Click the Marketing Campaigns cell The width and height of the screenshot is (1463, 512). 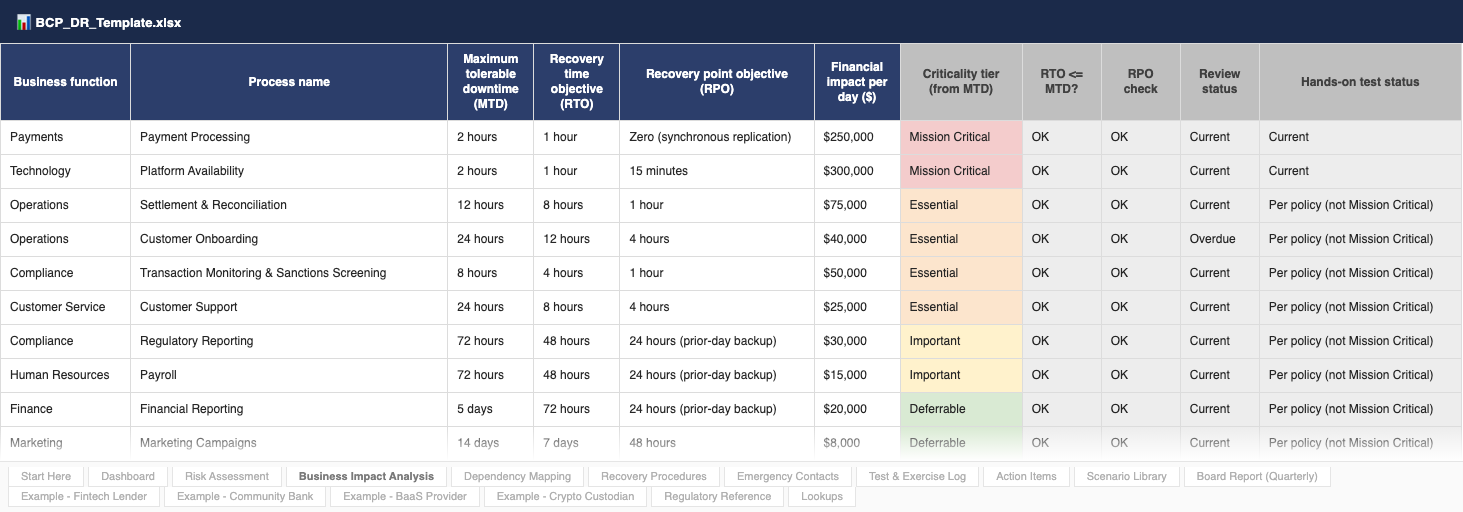tap(289, 443)
